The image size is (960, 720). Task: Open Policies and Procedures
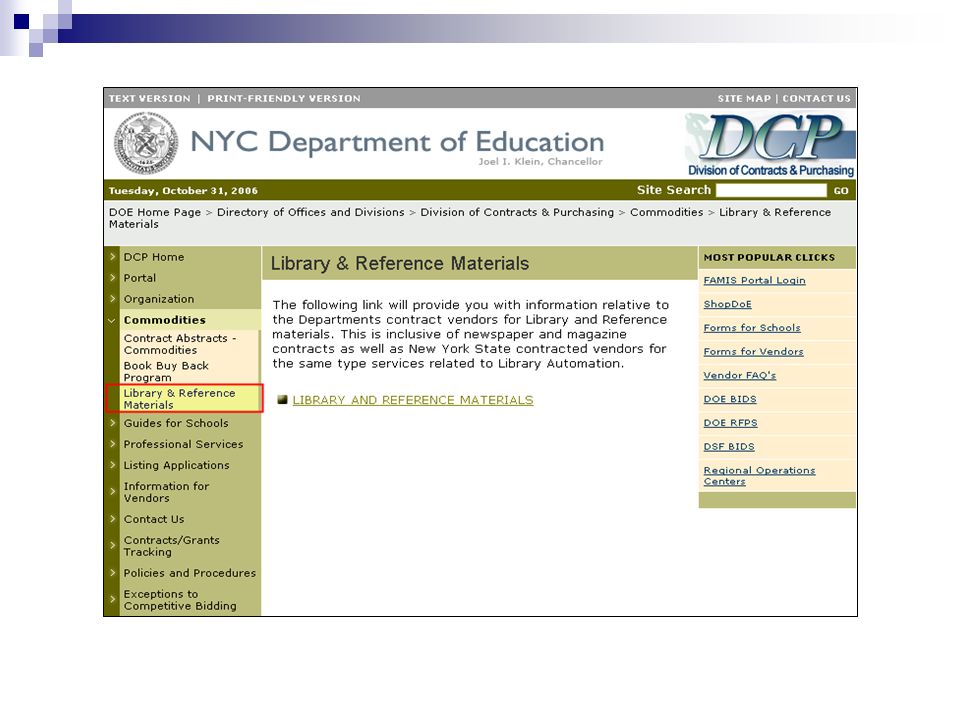[190, 573]
